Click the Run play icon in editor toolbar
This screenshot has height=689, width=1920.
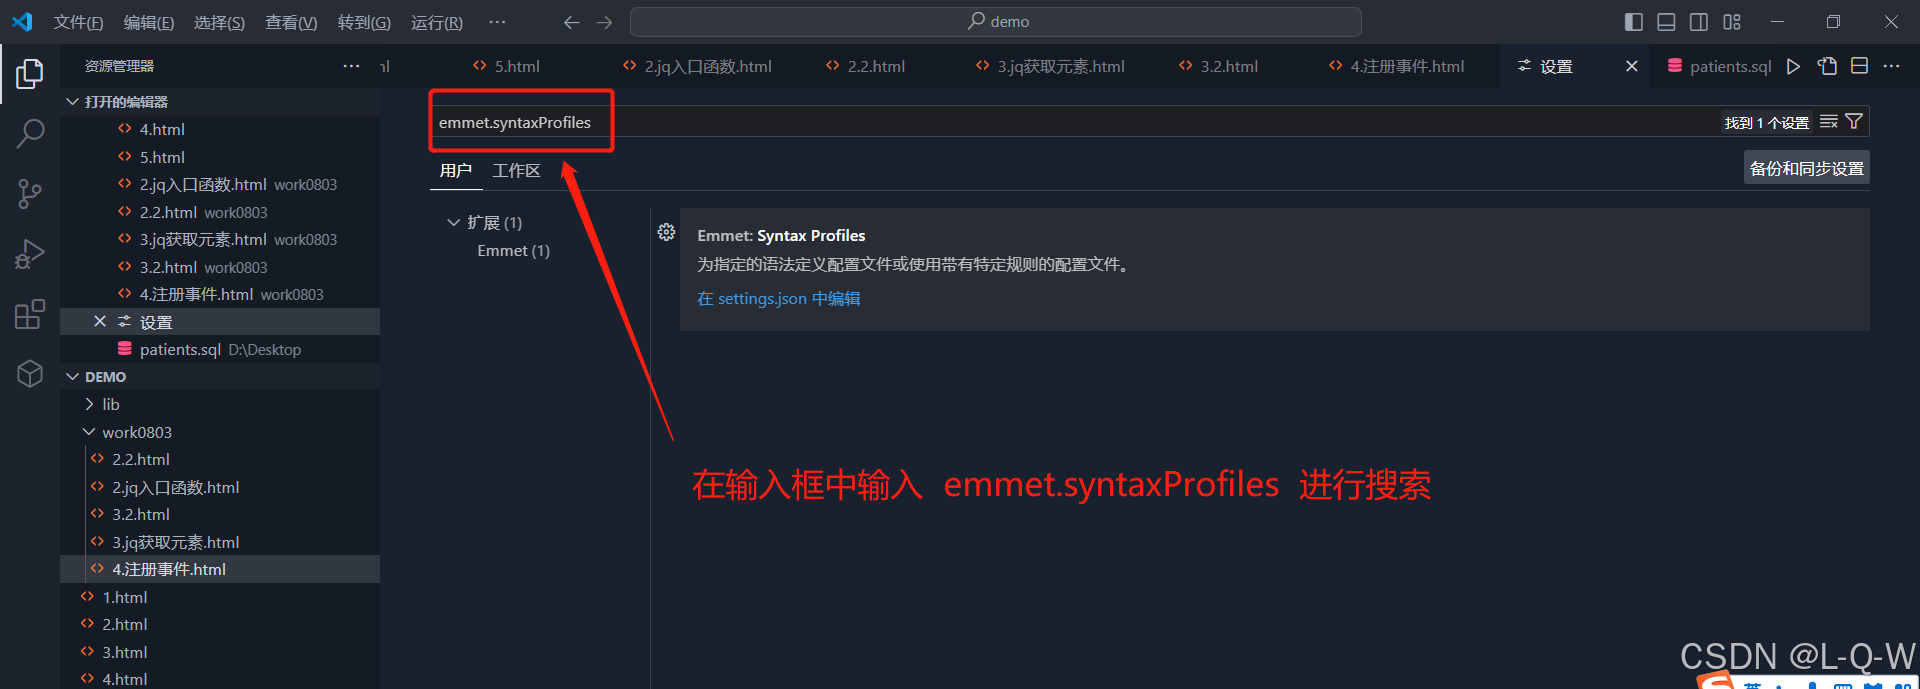pyautogui.click(x=1793, y=66)
